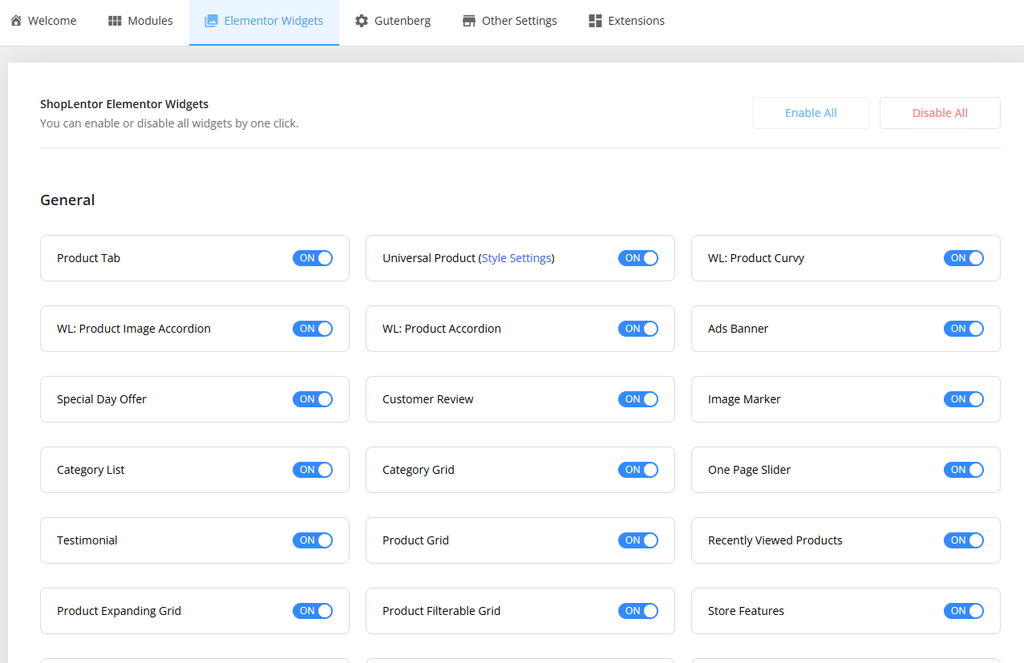Click the Disable All button
The image size is (1024, 663).
940,113
